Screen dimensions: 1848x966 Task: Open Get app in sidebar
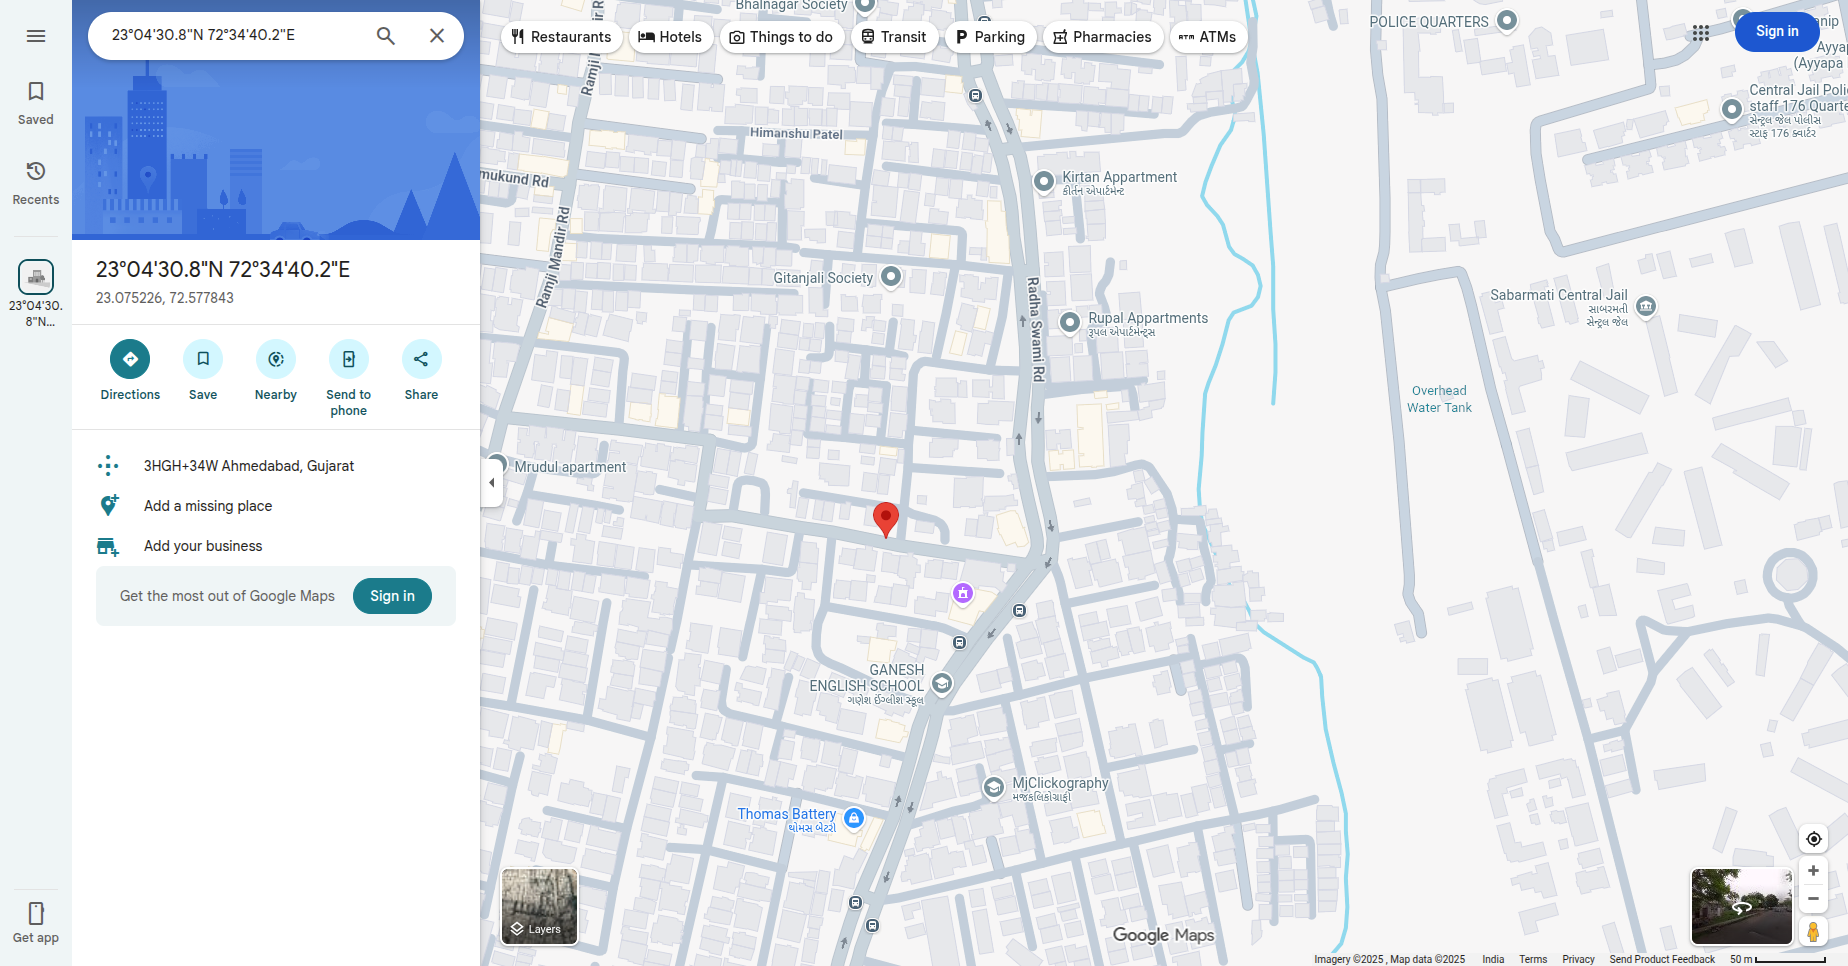coord(36,922)
